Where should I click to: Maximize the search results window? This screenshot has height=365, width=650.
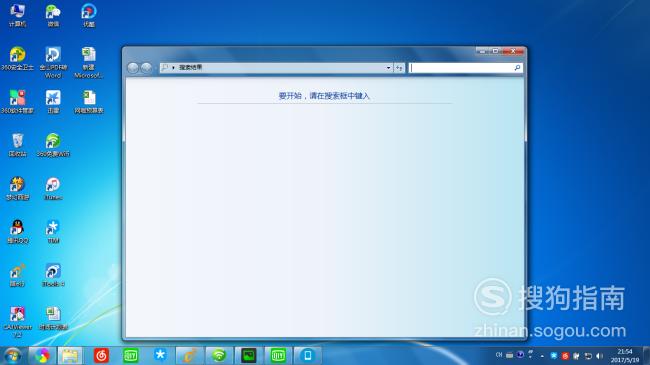point(495,51)
